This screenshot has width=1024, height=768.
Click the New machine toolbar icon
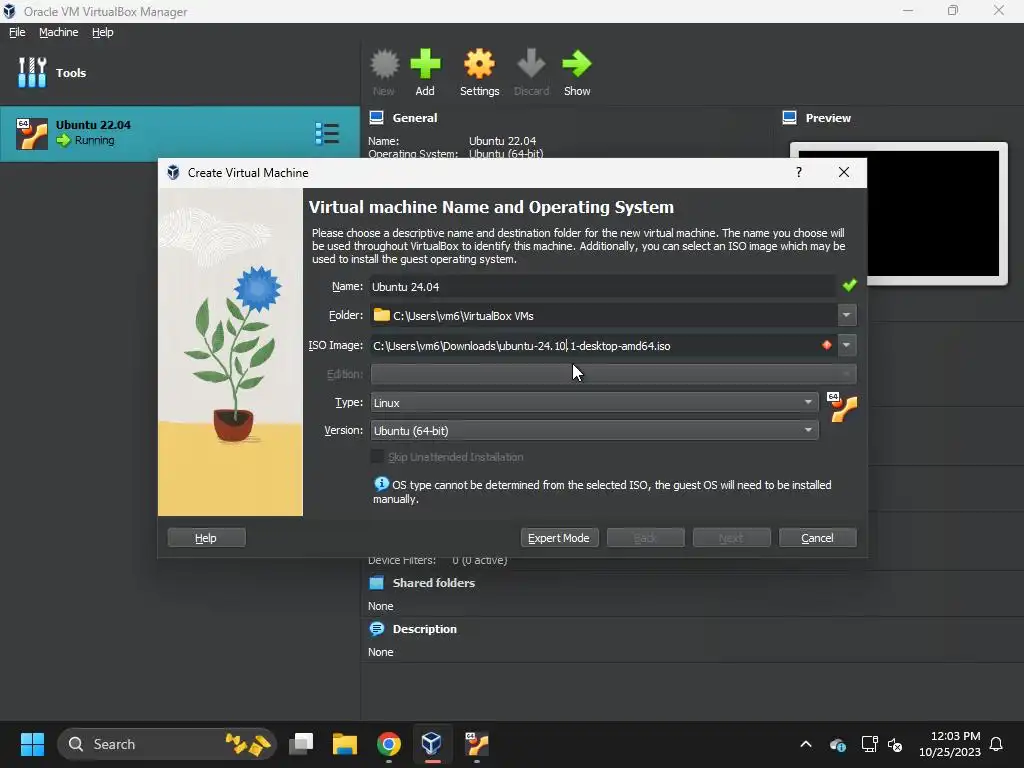coord(384,64)
